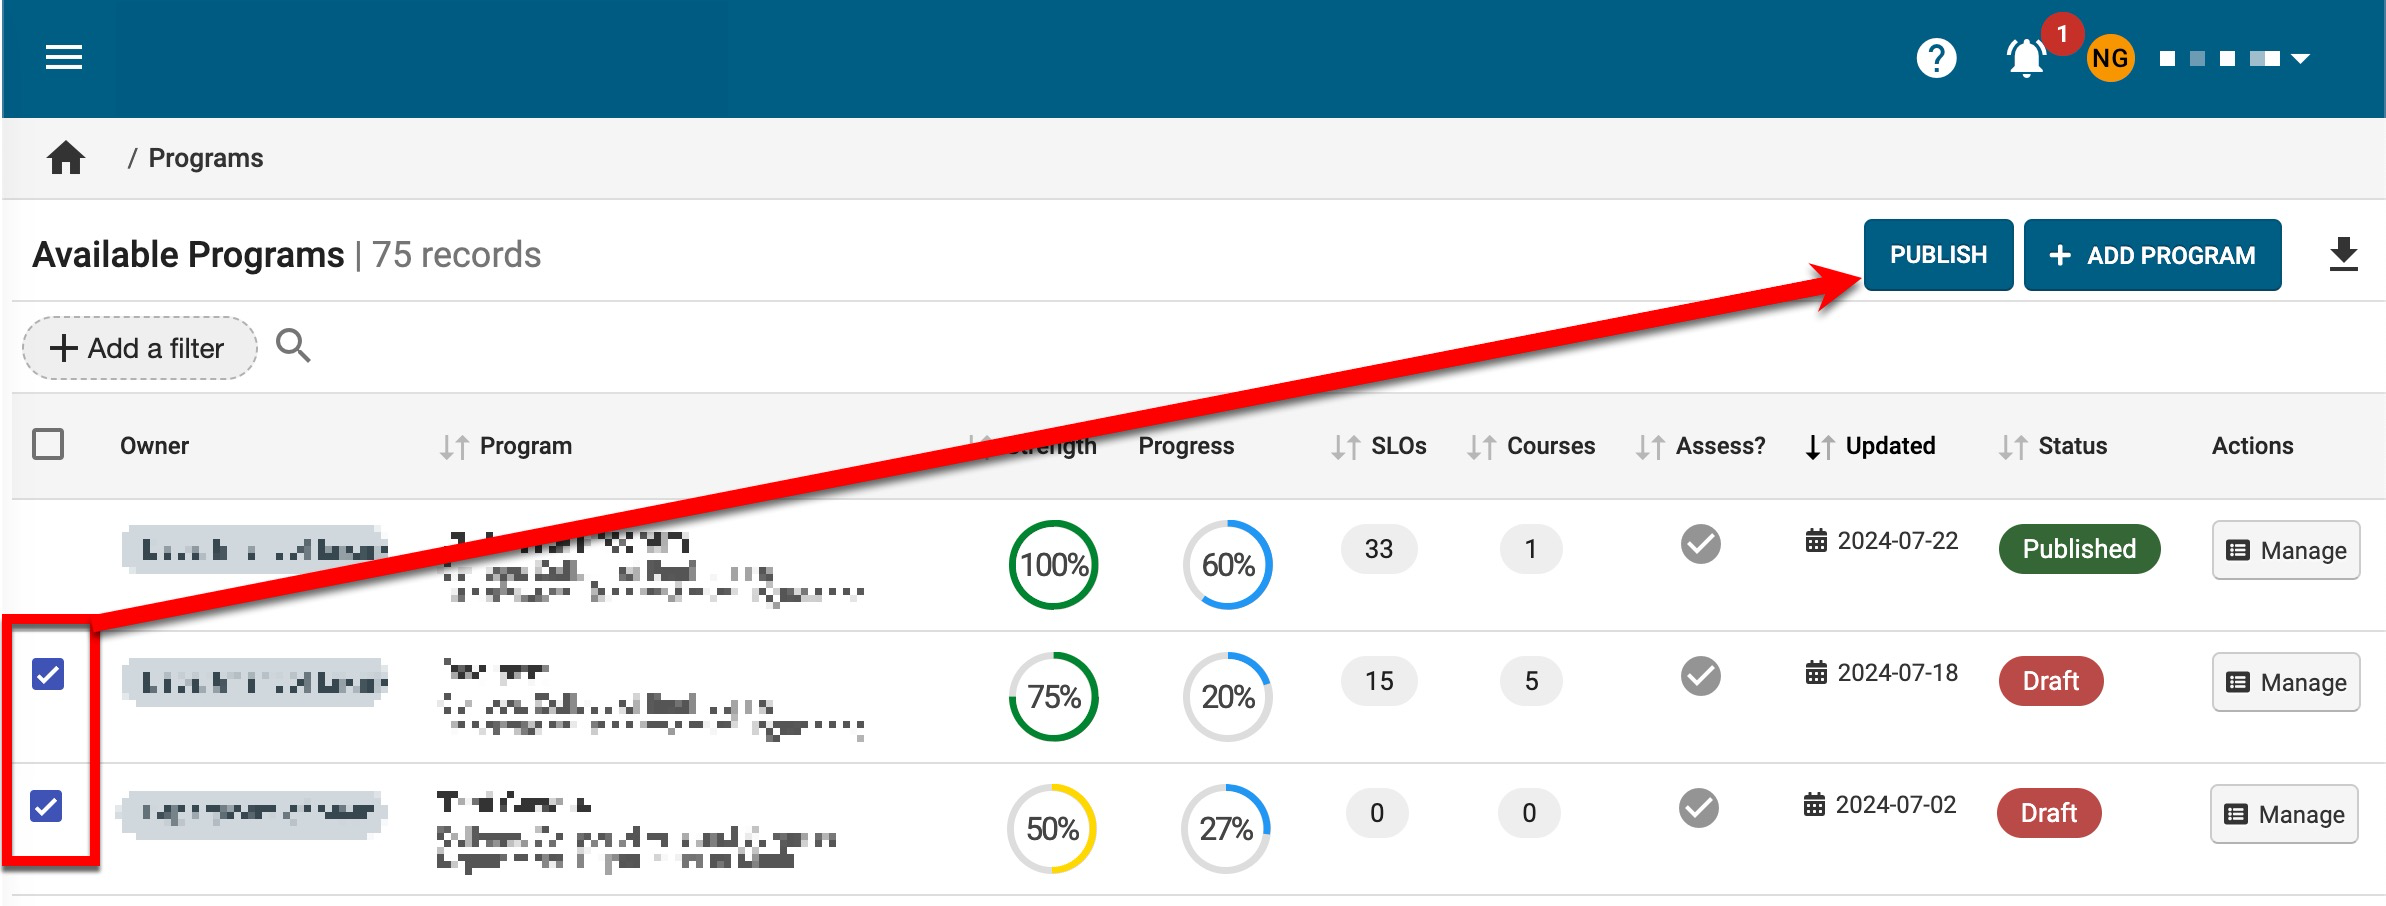The height and width of the screenshot is (906, 2386).
Task: Click the calendar icon beside 2024-07-22
Action: (1815, 541)
